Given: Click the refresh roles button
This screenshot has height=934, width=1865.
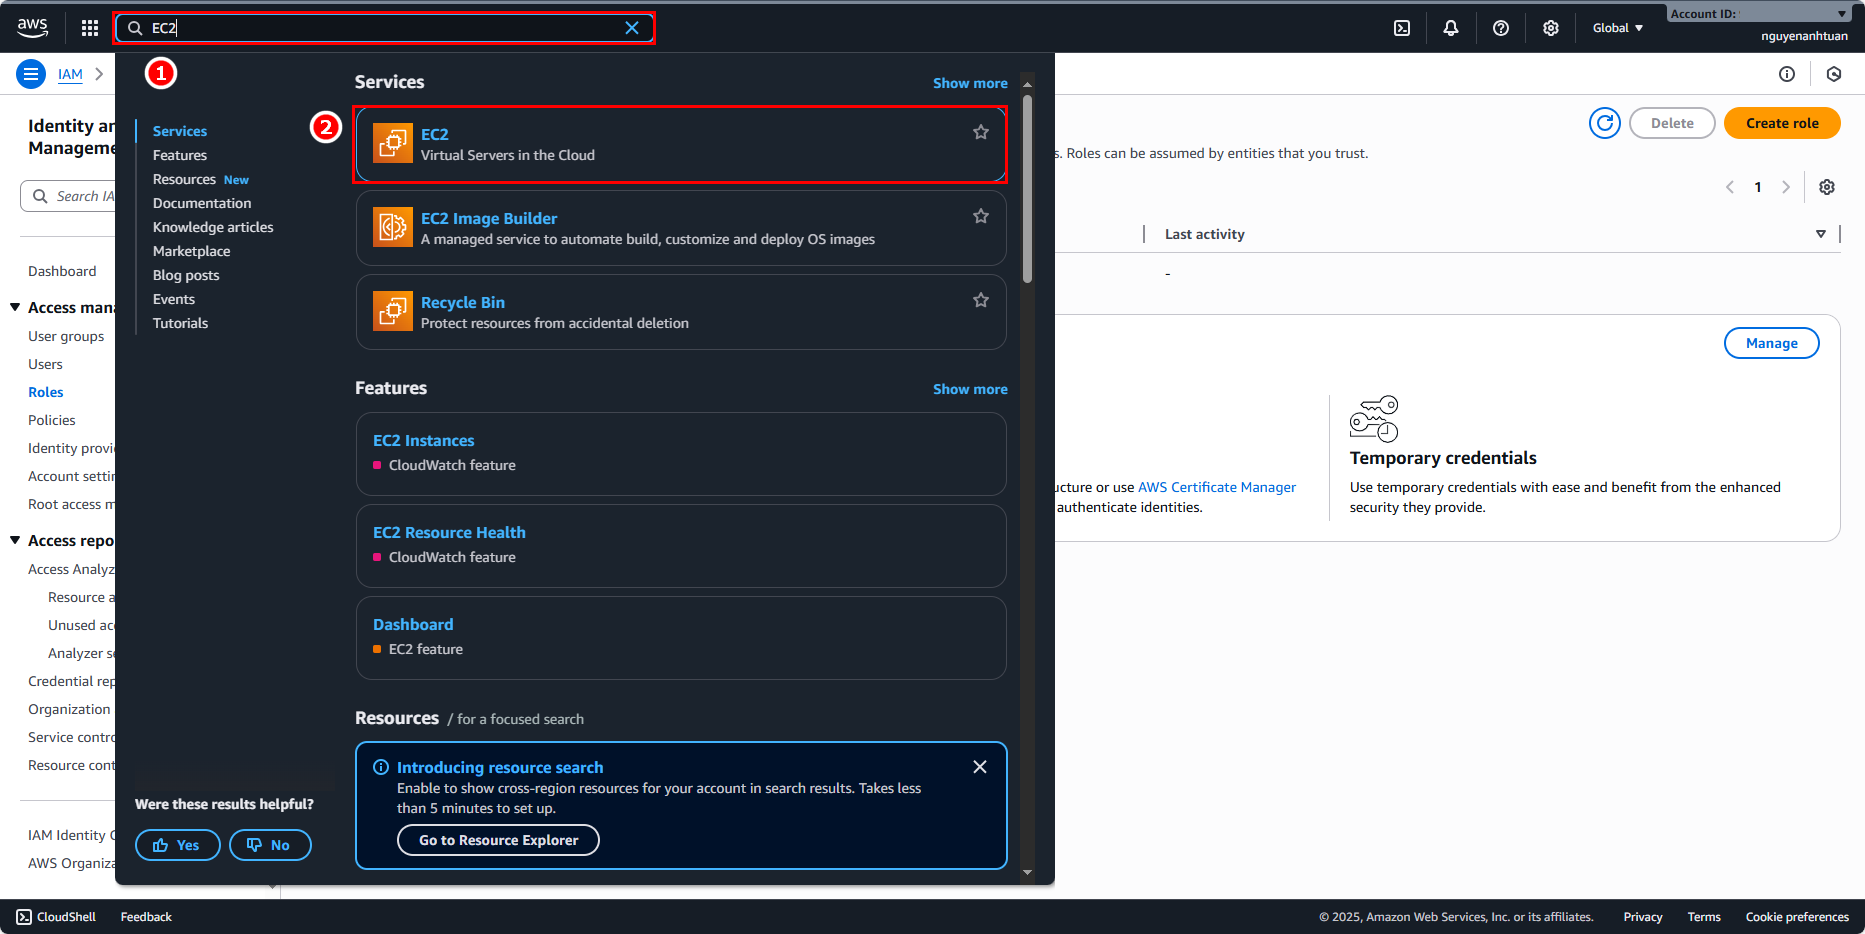Looking at the screenshot, I should [x=1604, y=123].
